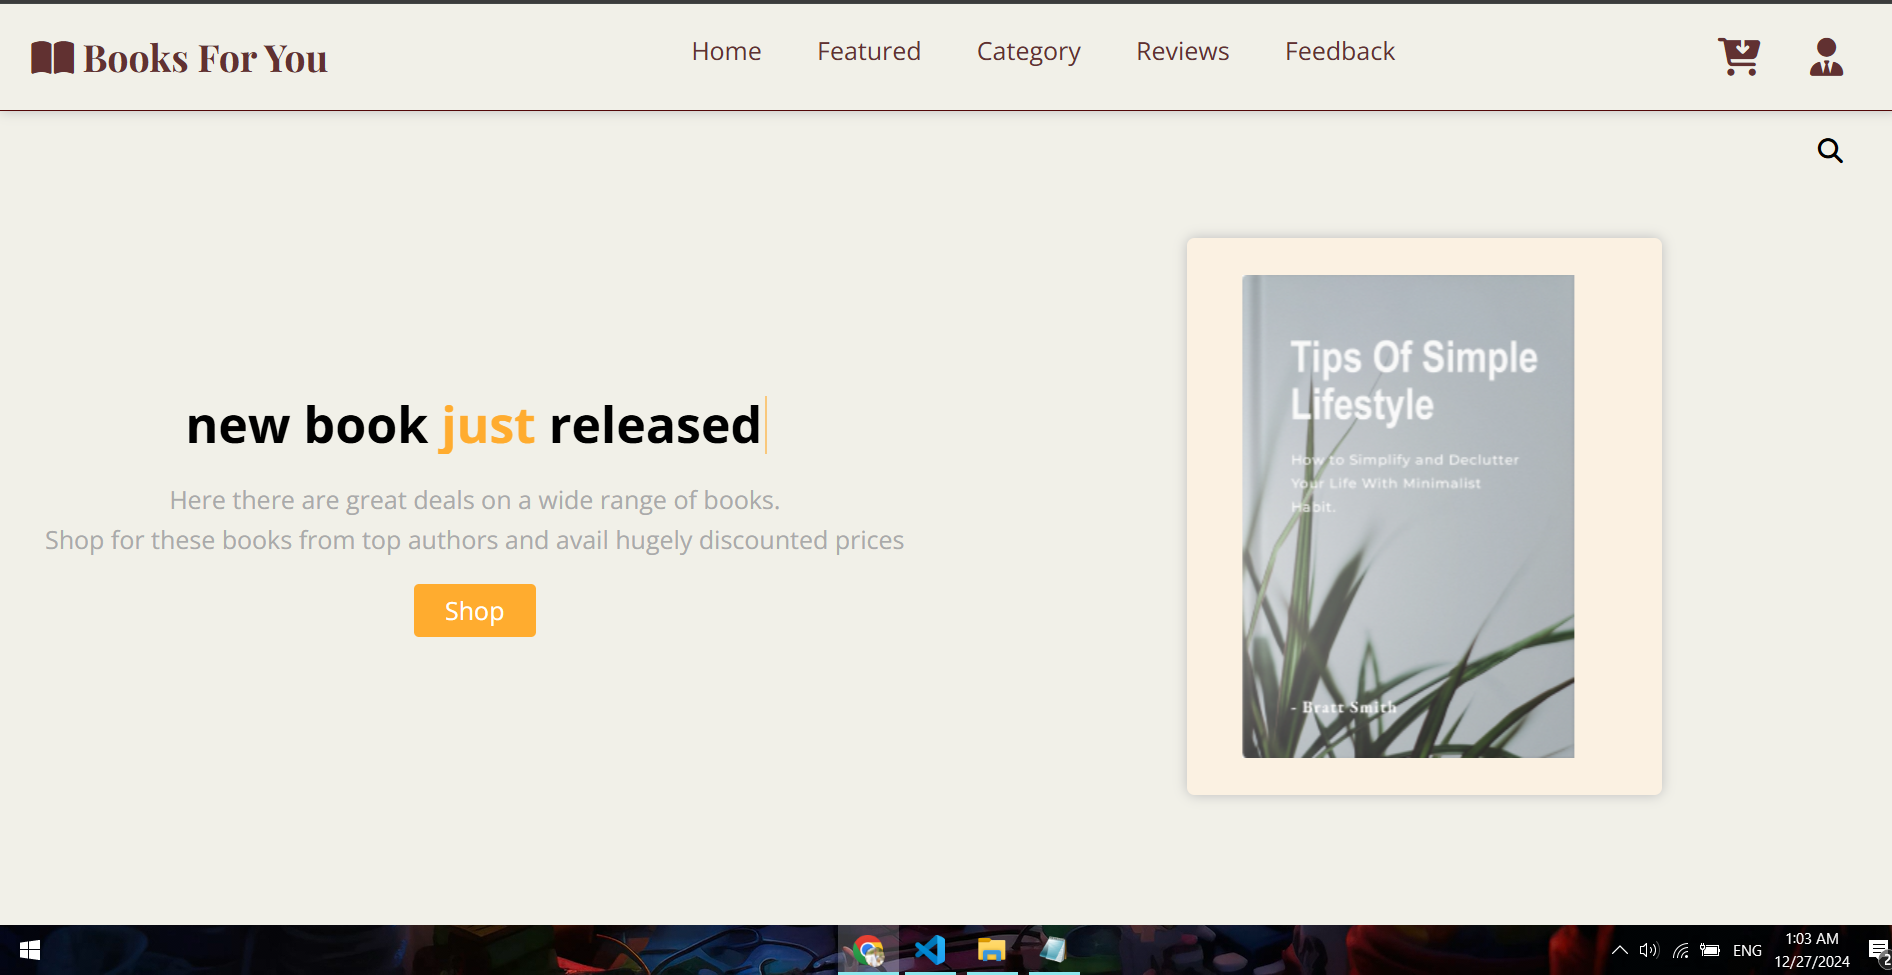The height and width of the screenshot is (975, 1892).
Task: Select the Tips Of Simple Lifestyle book cover
Action: (1408, 516)
